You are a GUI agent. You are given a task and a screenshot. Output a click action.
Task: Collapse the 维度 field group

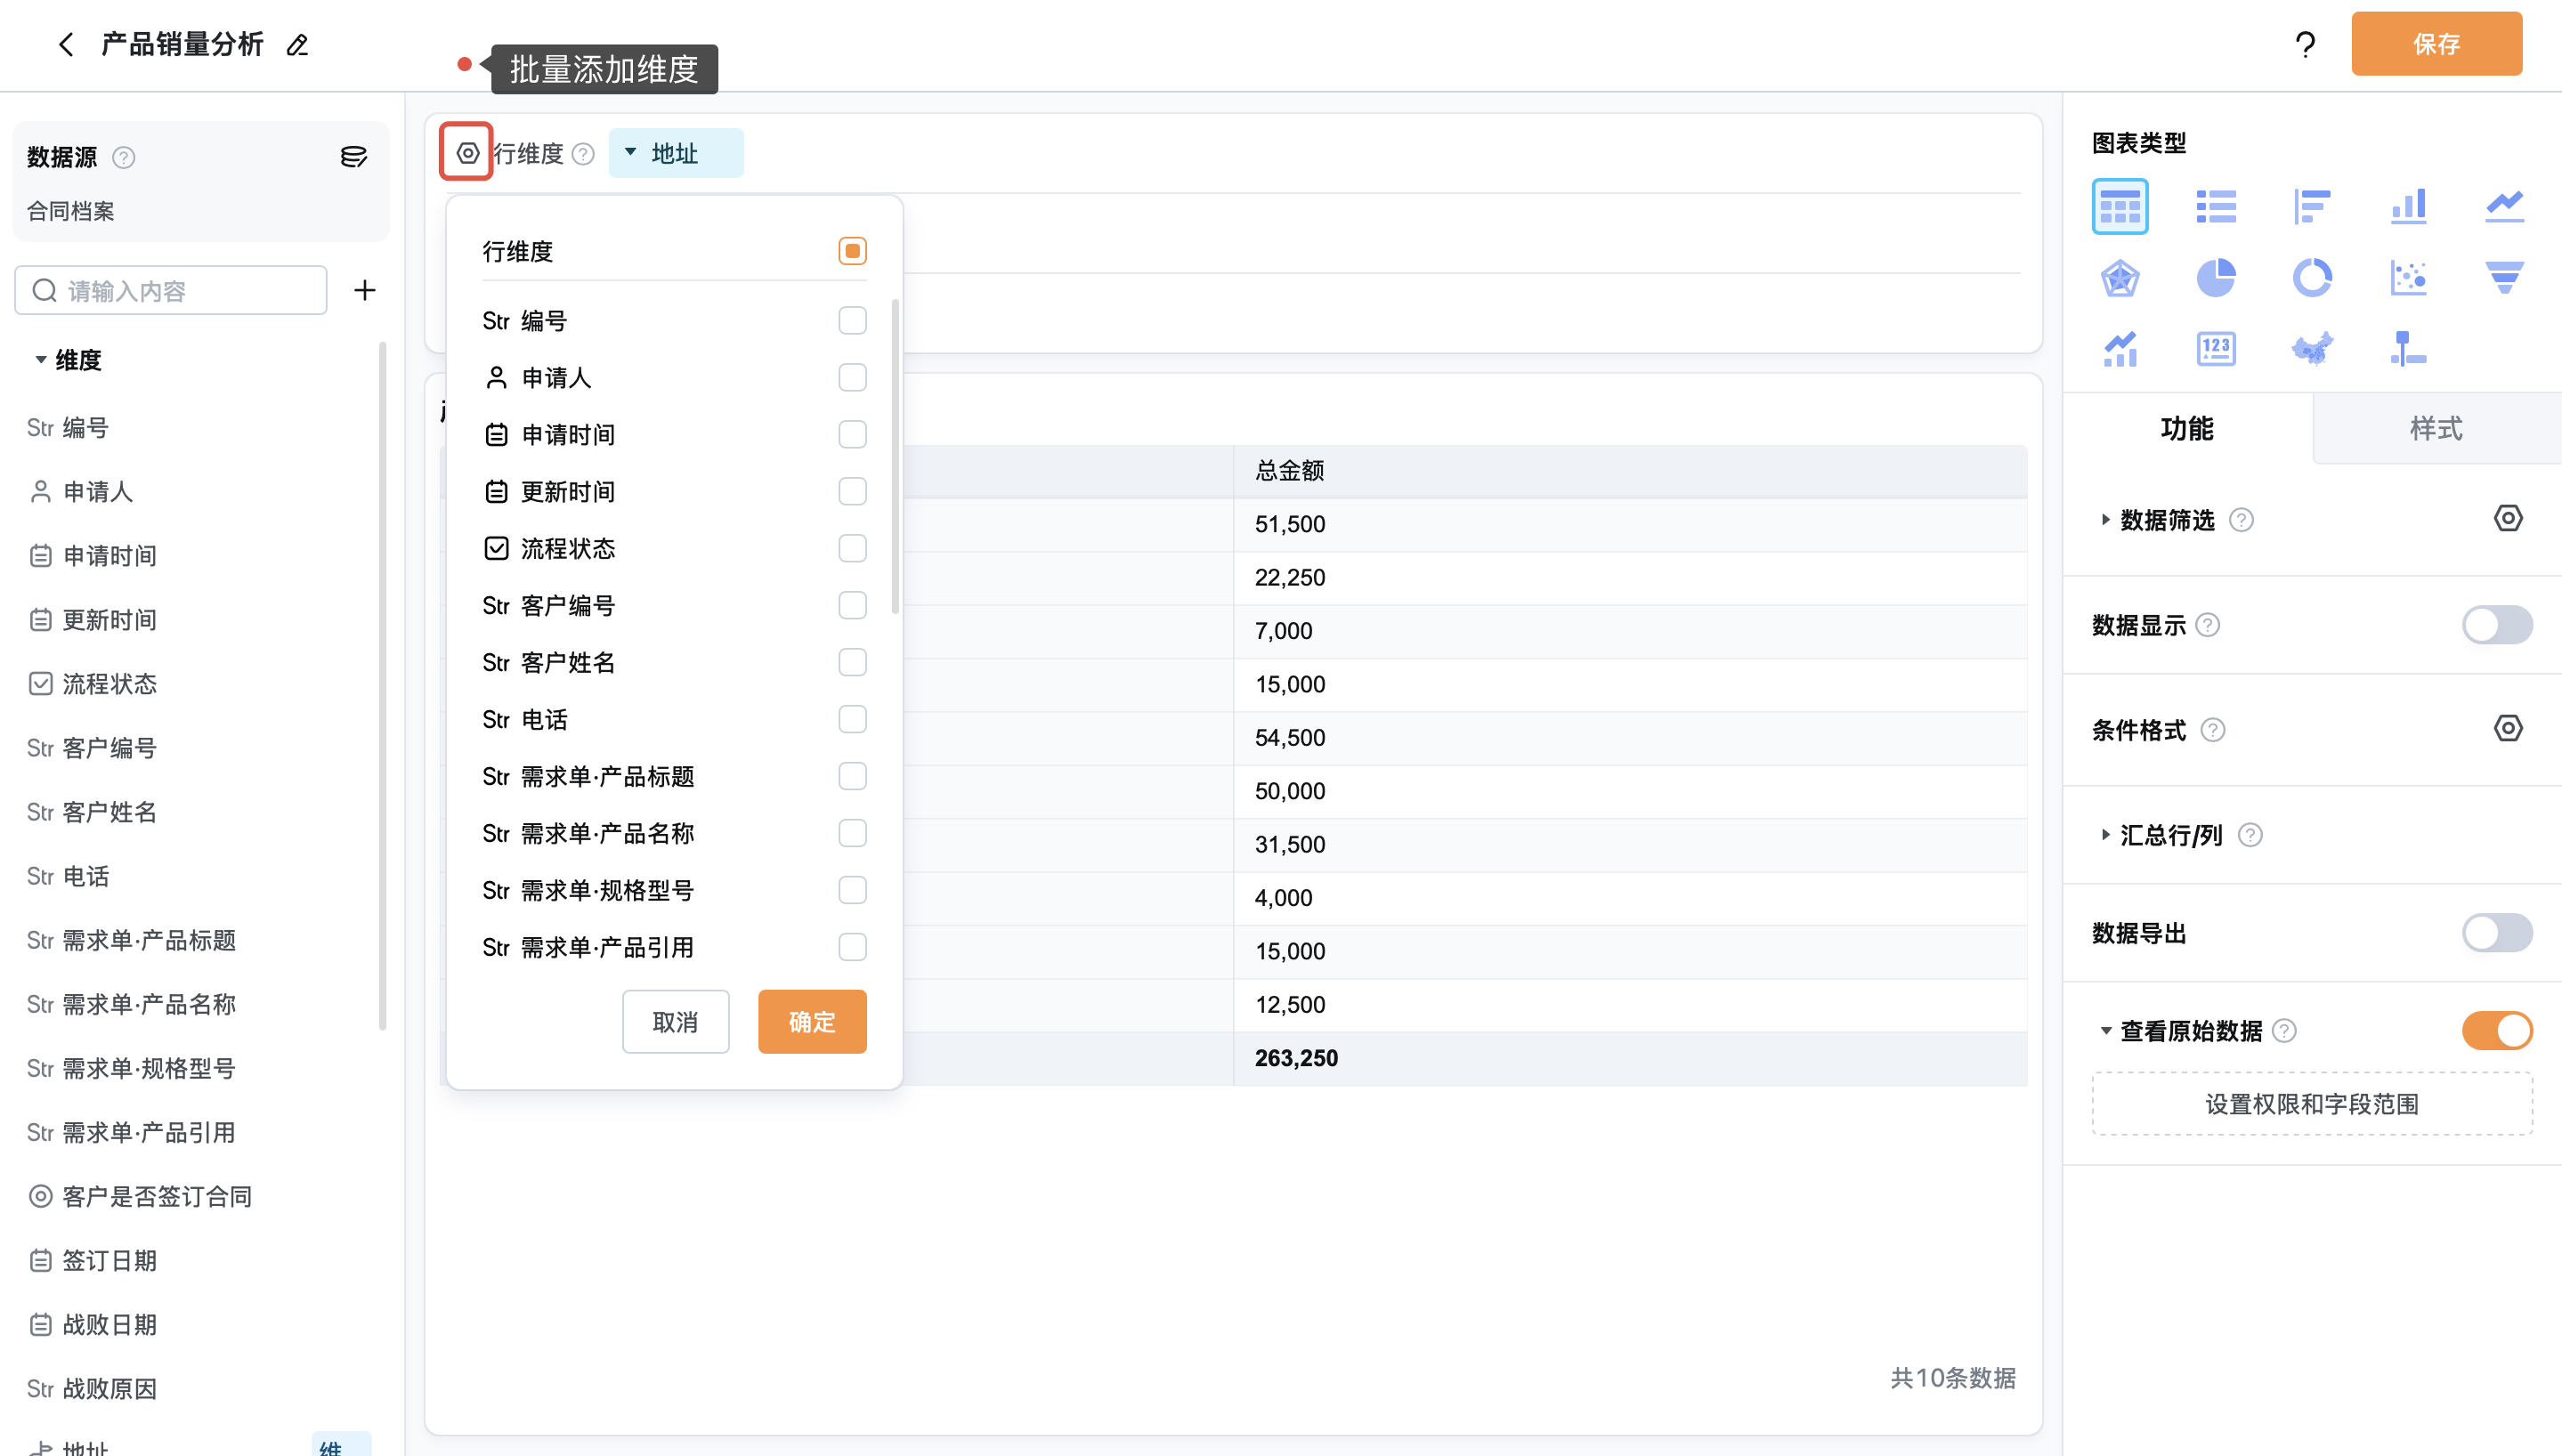41,360
